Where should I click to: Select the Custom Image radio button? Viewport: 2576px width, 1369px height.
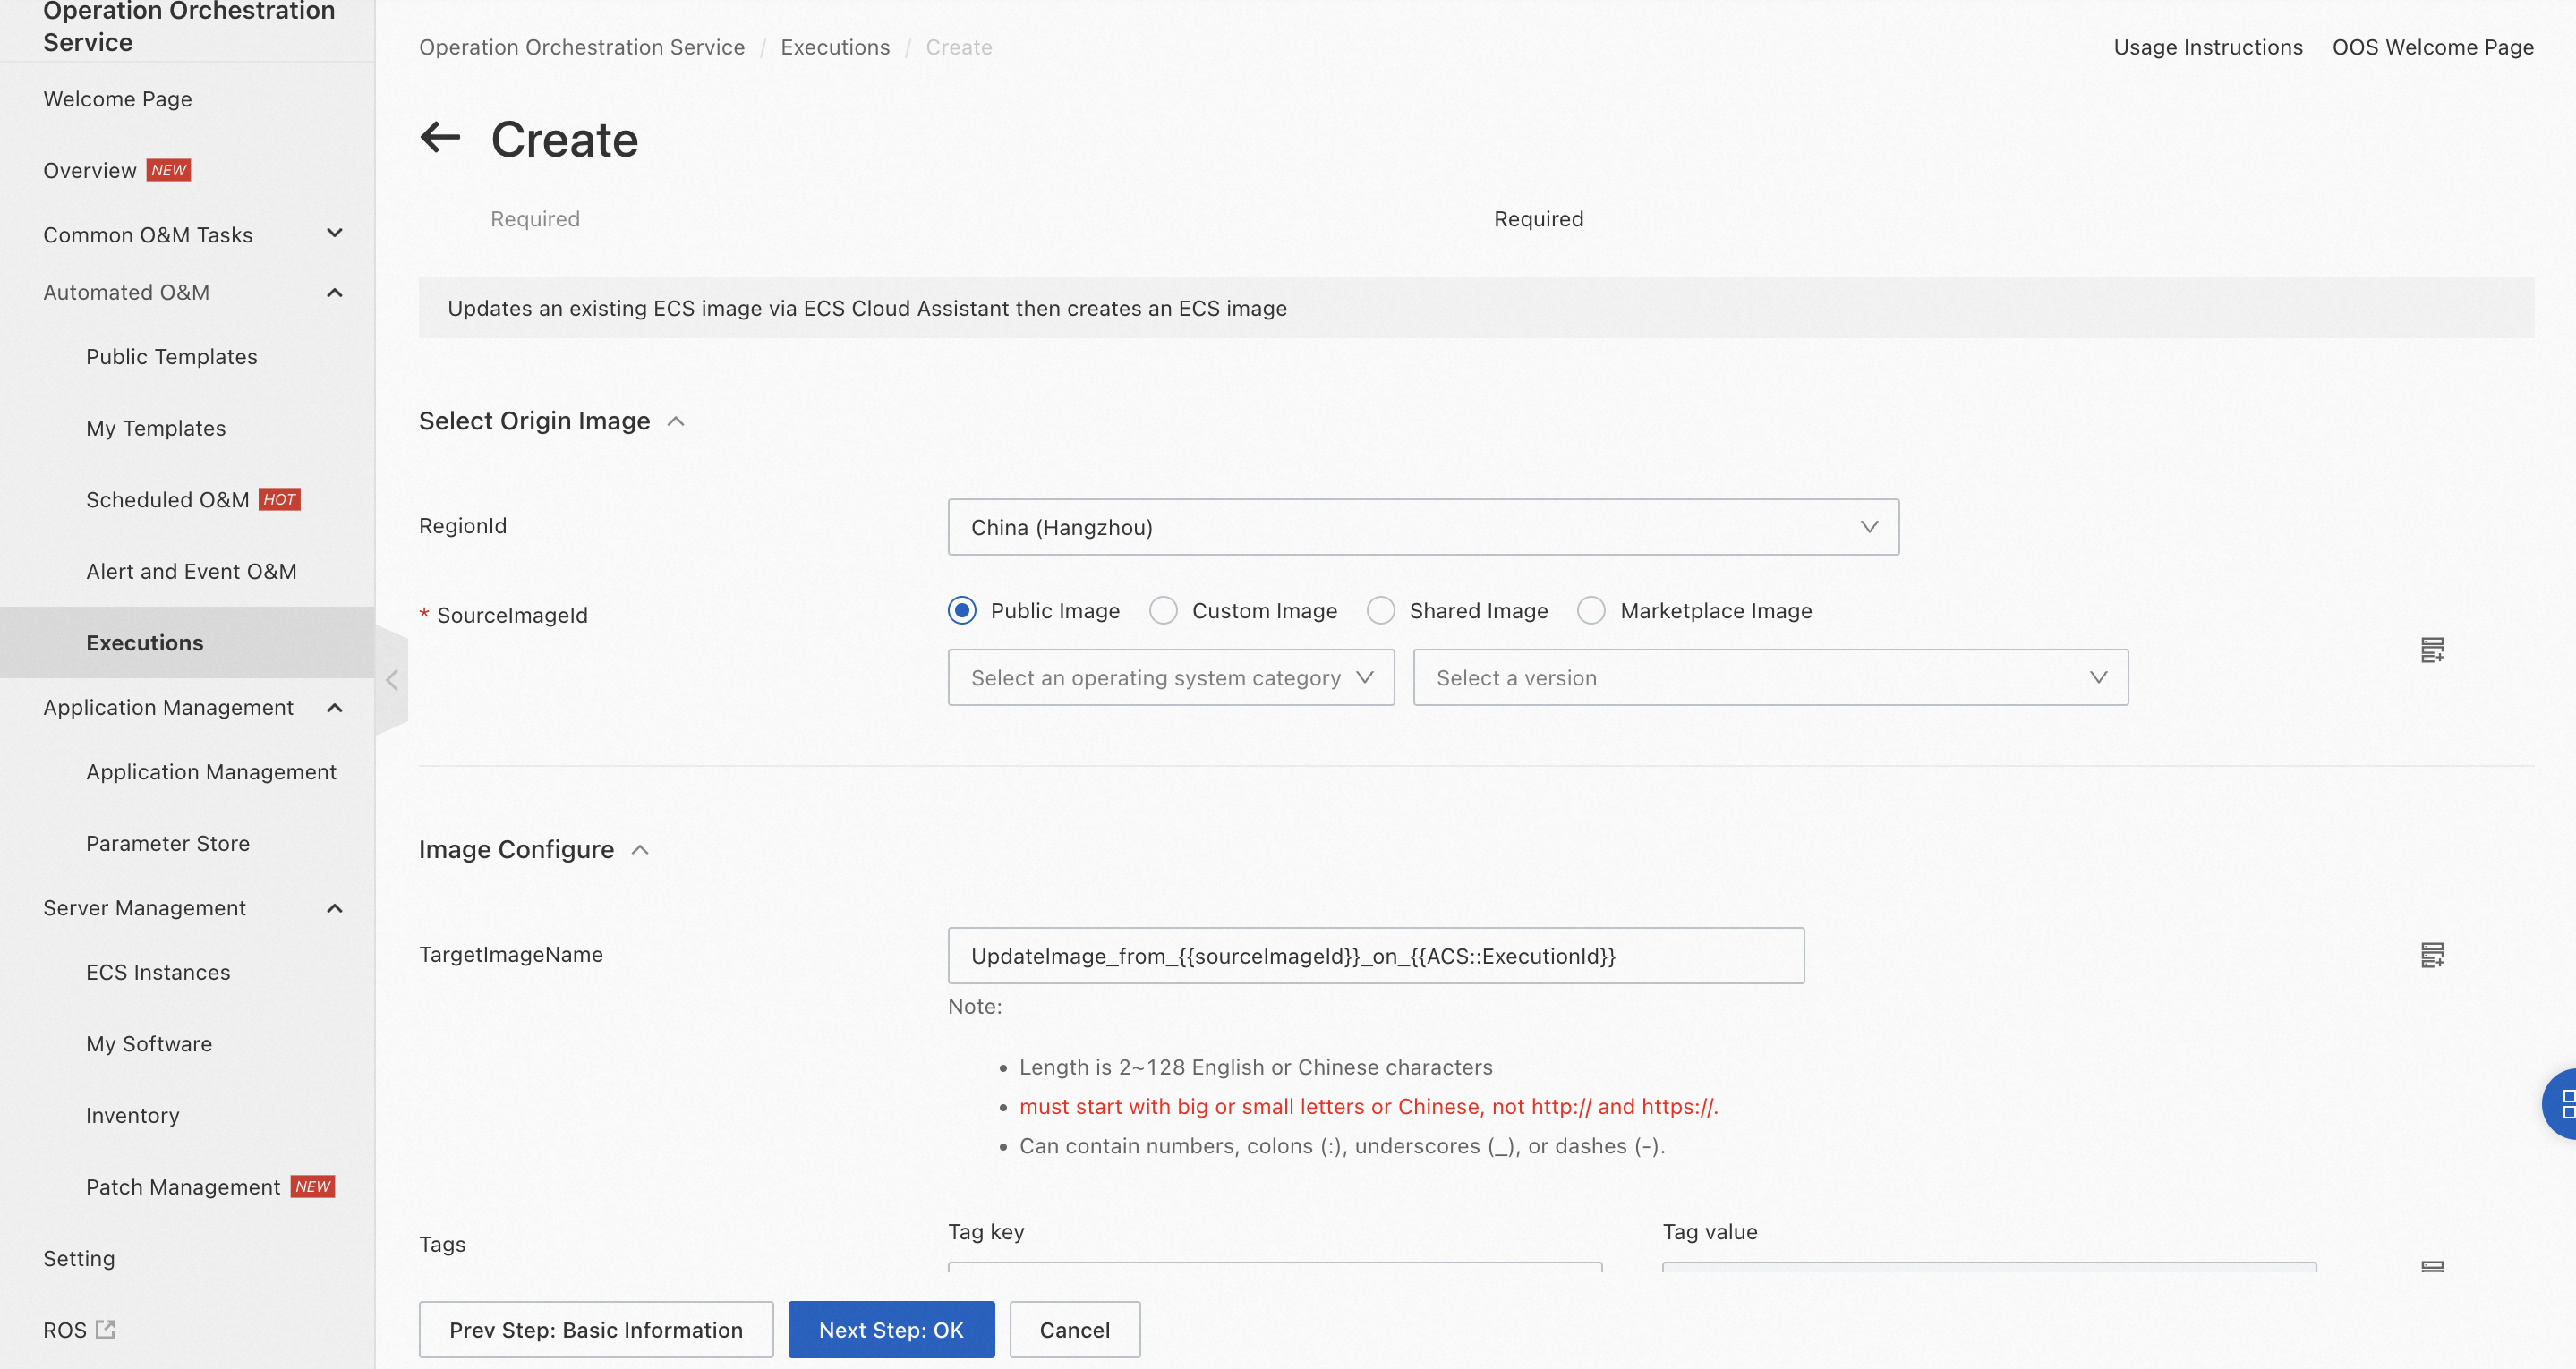(x=1163, y=611)
